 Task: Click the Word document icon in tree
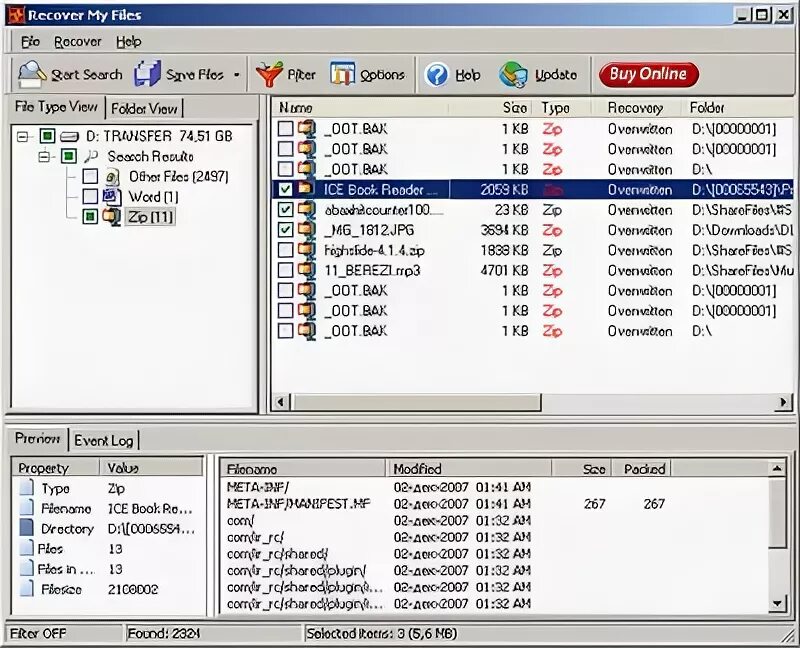tap(110, 197)
